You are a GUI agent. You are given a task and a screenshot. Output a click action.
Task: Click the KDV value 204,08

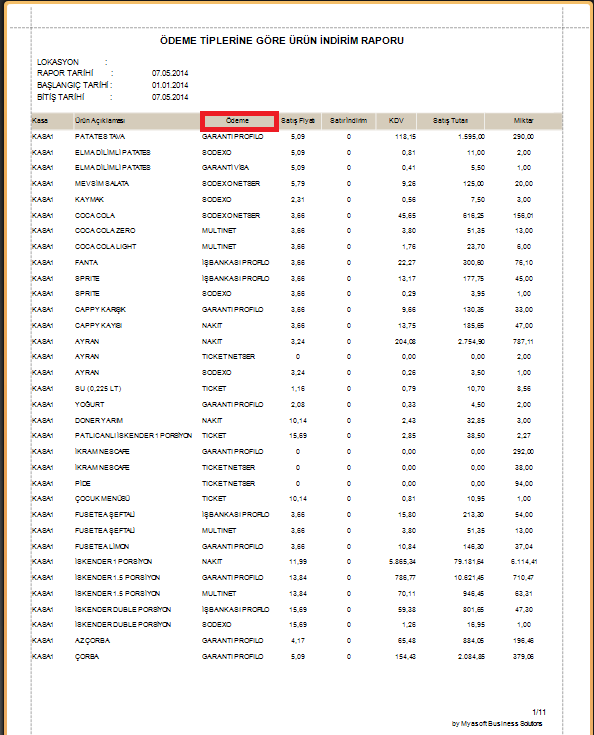tap(405, 341)
